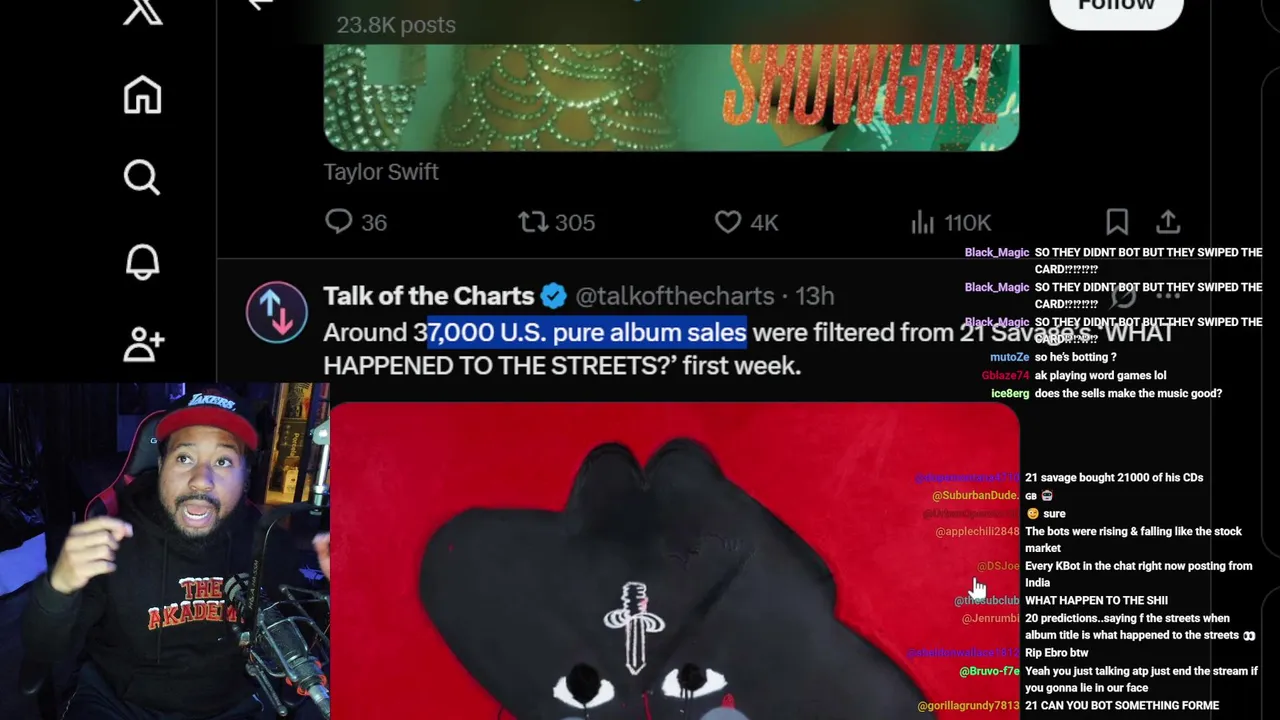
Task: Click the Taylor Swift caption text
Action: (381, 172)
